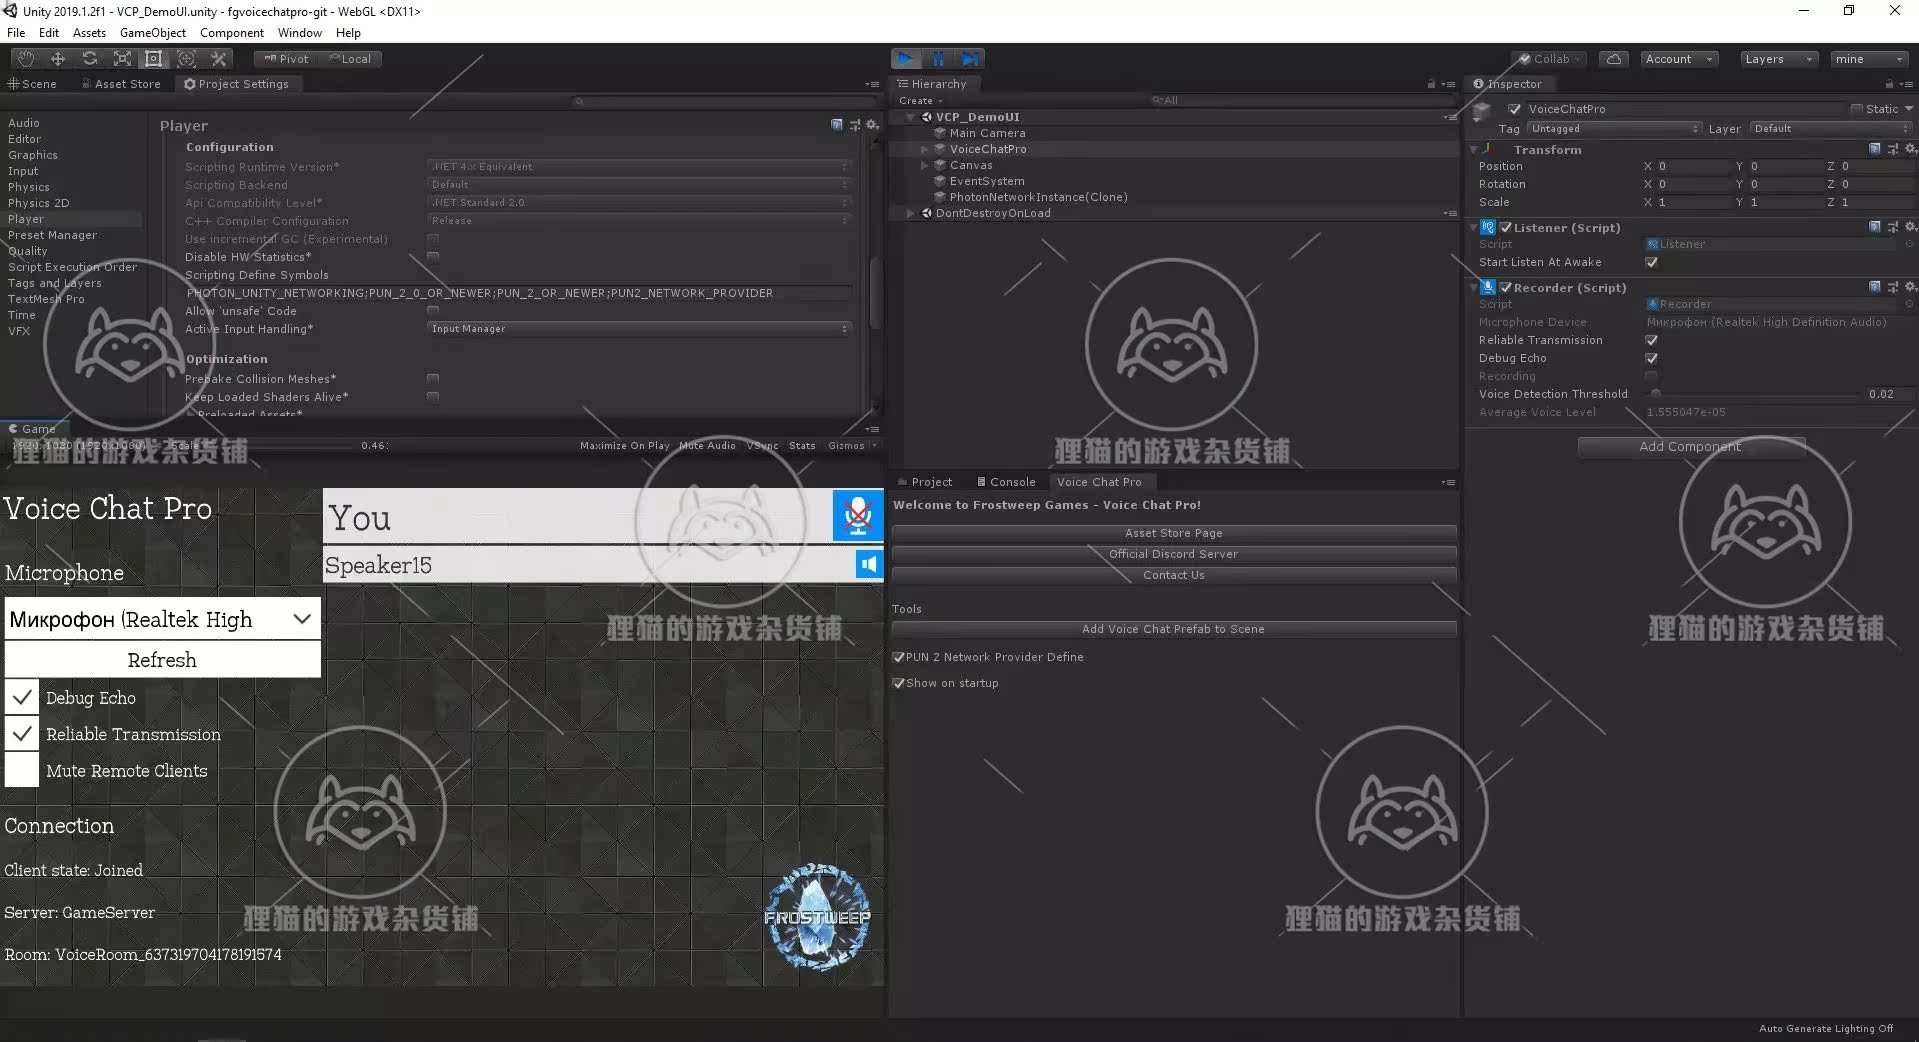This screenshot has width=1919, height=1042.
Task: Select the Scale tool in toolbar
Action: (122, 59)
